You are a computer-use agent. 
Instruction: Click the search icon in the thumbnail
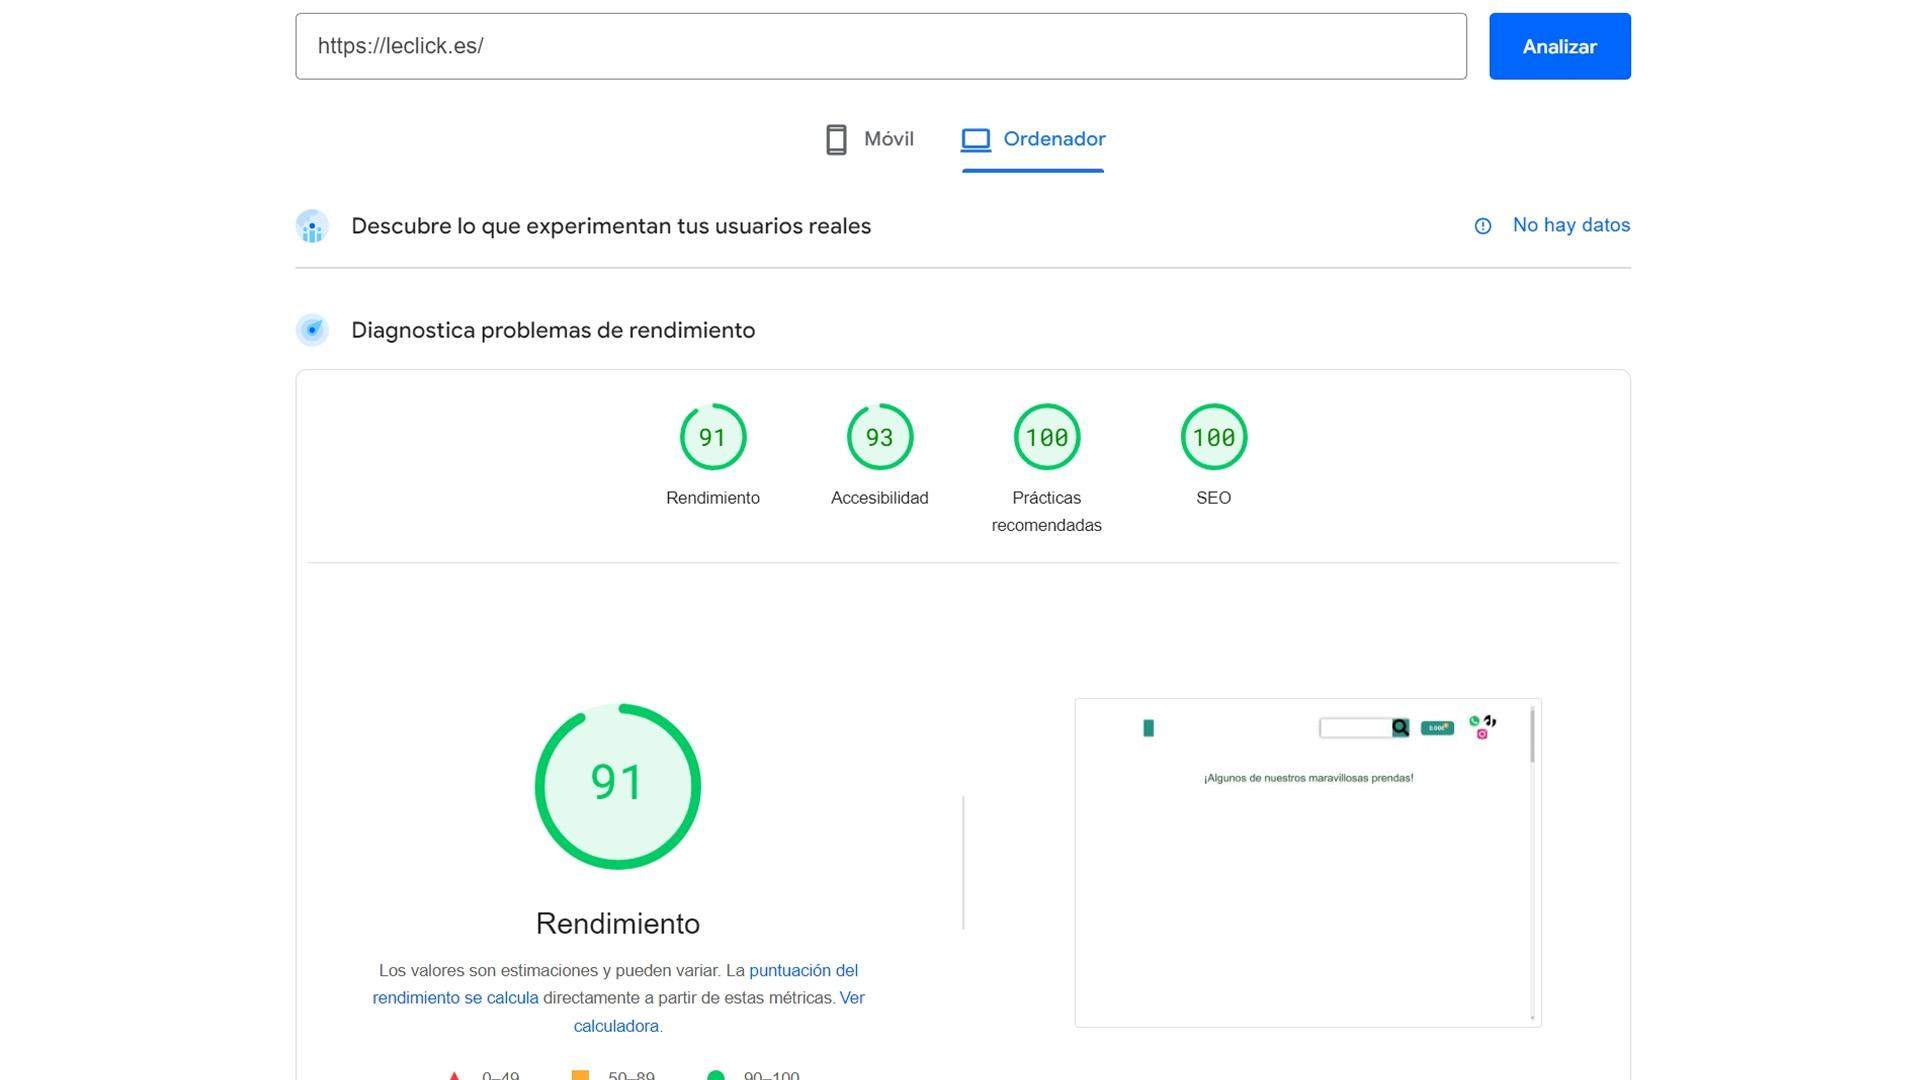tap(1401, 728)
